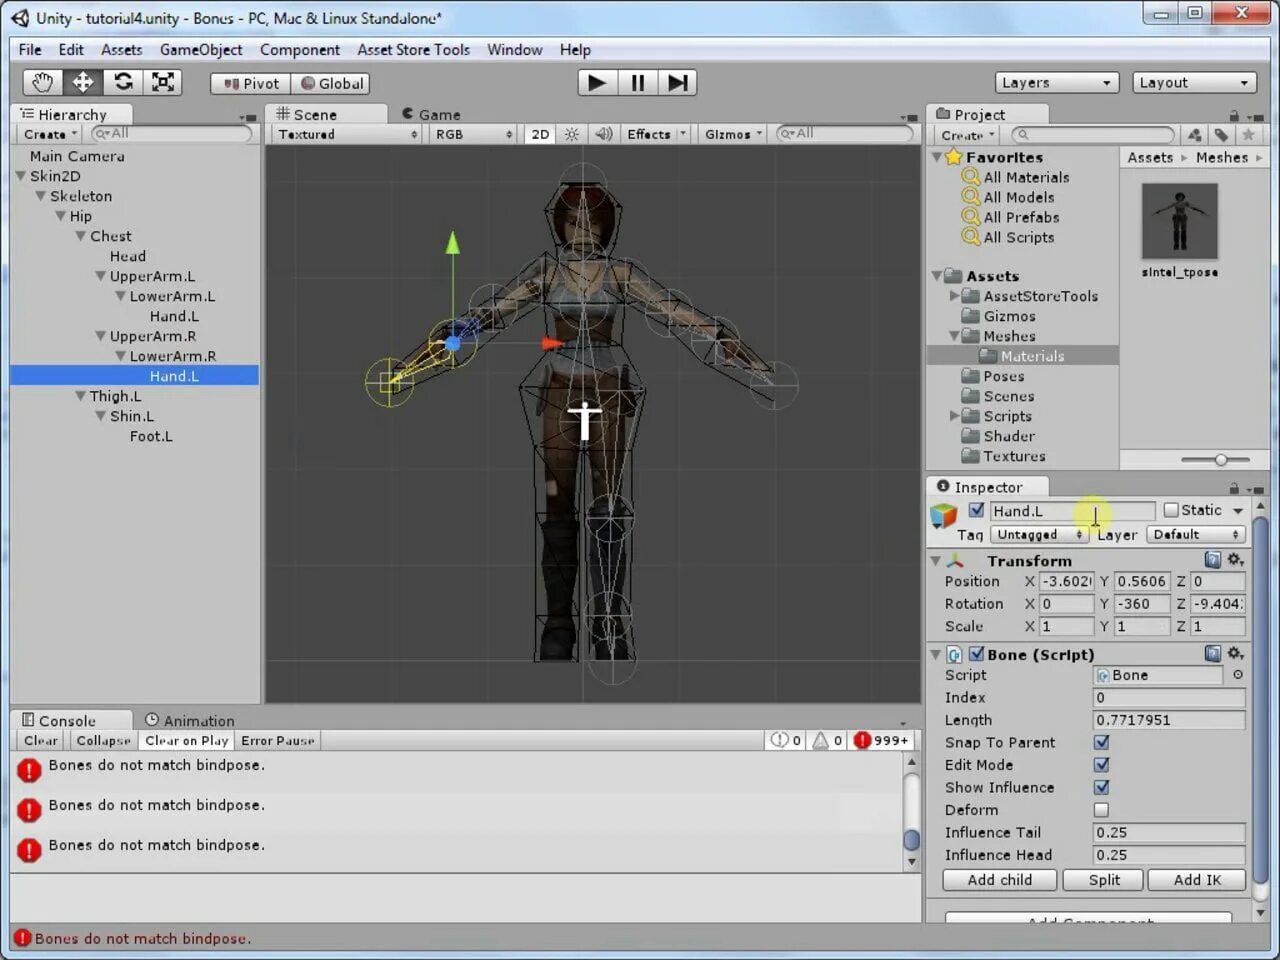
Task: Click the Clear button in the Console
Action: (x=39, y=740)
